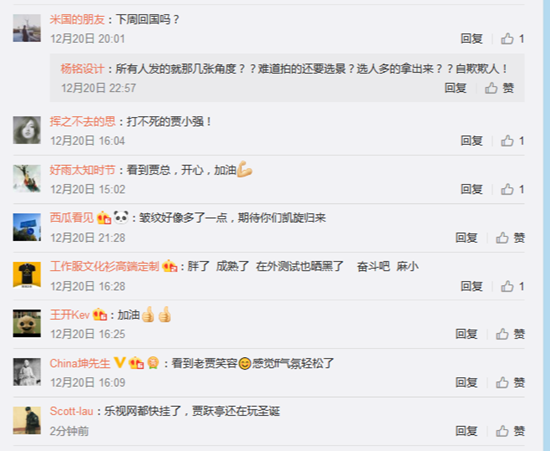Click the panda badge beside 西瓜看见
This screenshot has height=451, width=550.
[121, 217]
